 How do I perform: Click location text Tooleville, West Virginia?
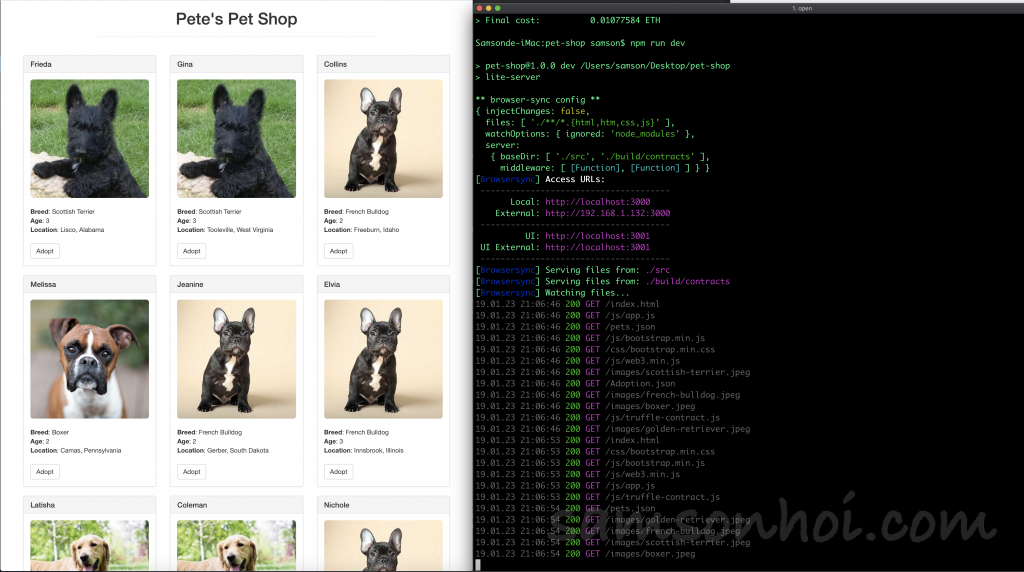coord(240,230)
